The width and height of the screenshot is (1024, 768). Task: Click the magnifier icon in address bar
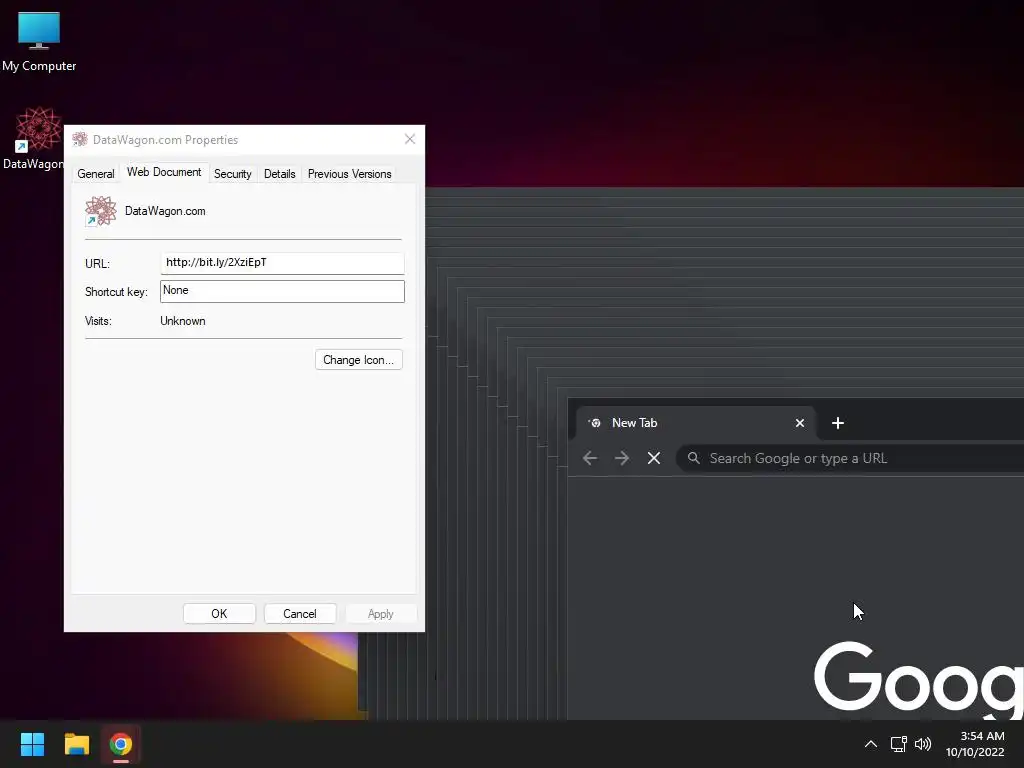pos(694,458)
